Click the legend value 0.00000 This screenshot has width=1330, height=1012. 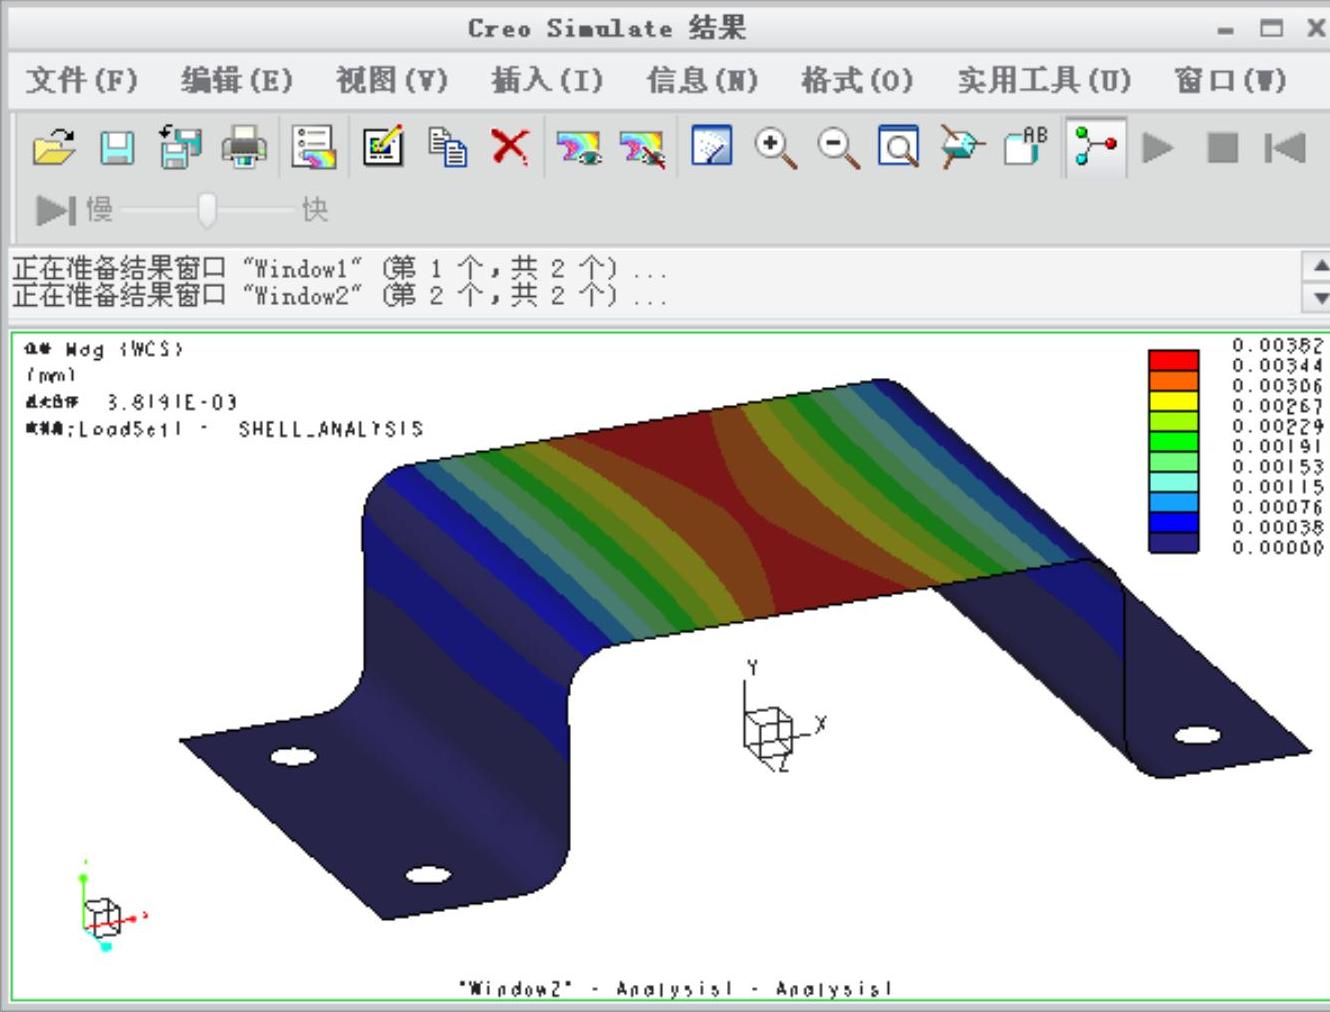click(x=1277, y=548)
